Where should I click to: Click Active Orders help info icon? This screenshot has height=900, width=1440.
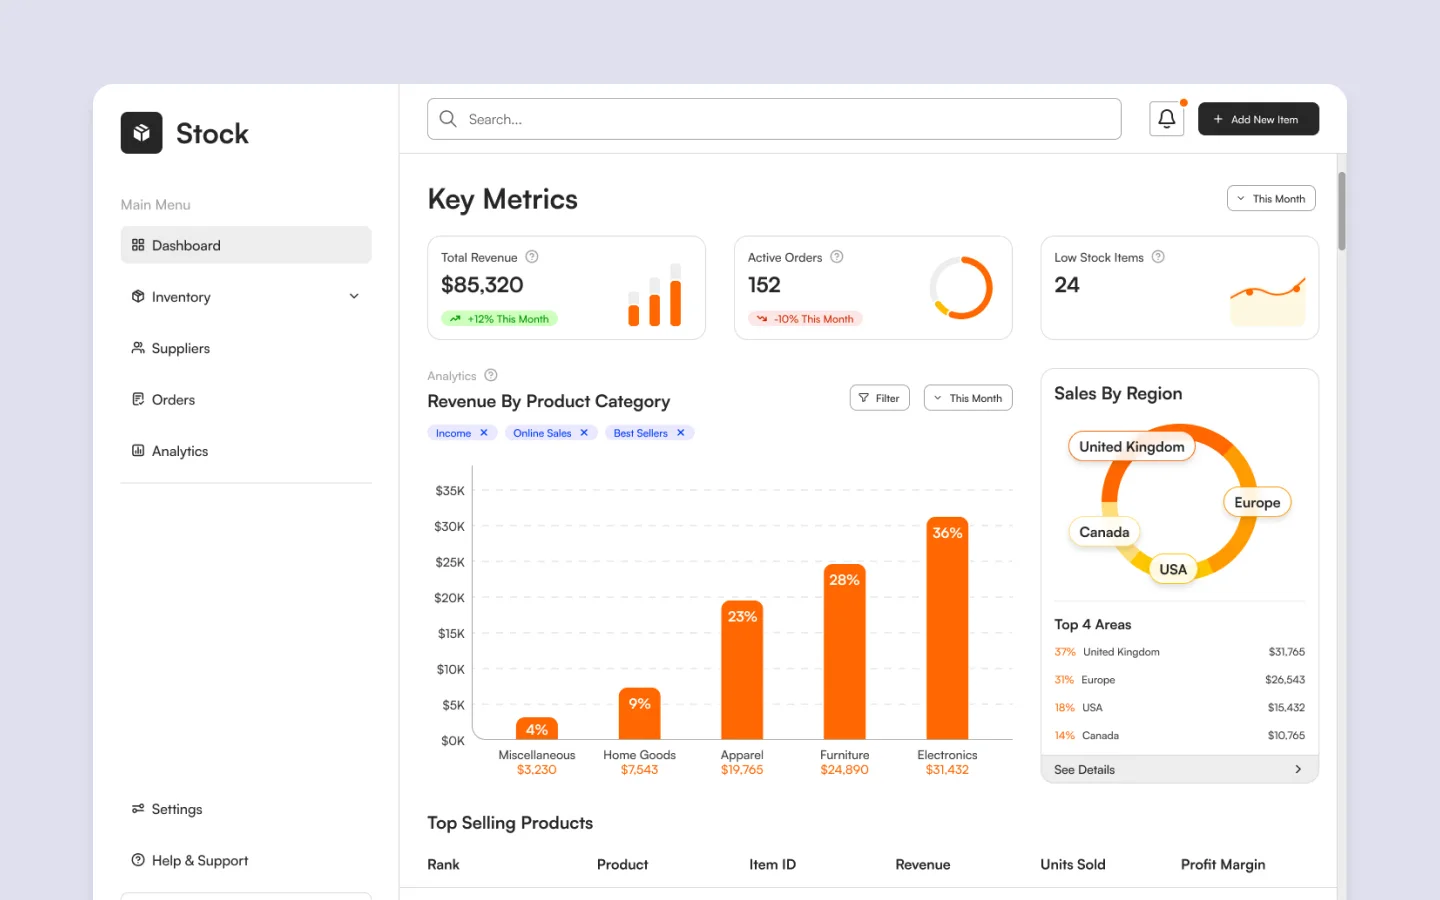coord(837,257)
